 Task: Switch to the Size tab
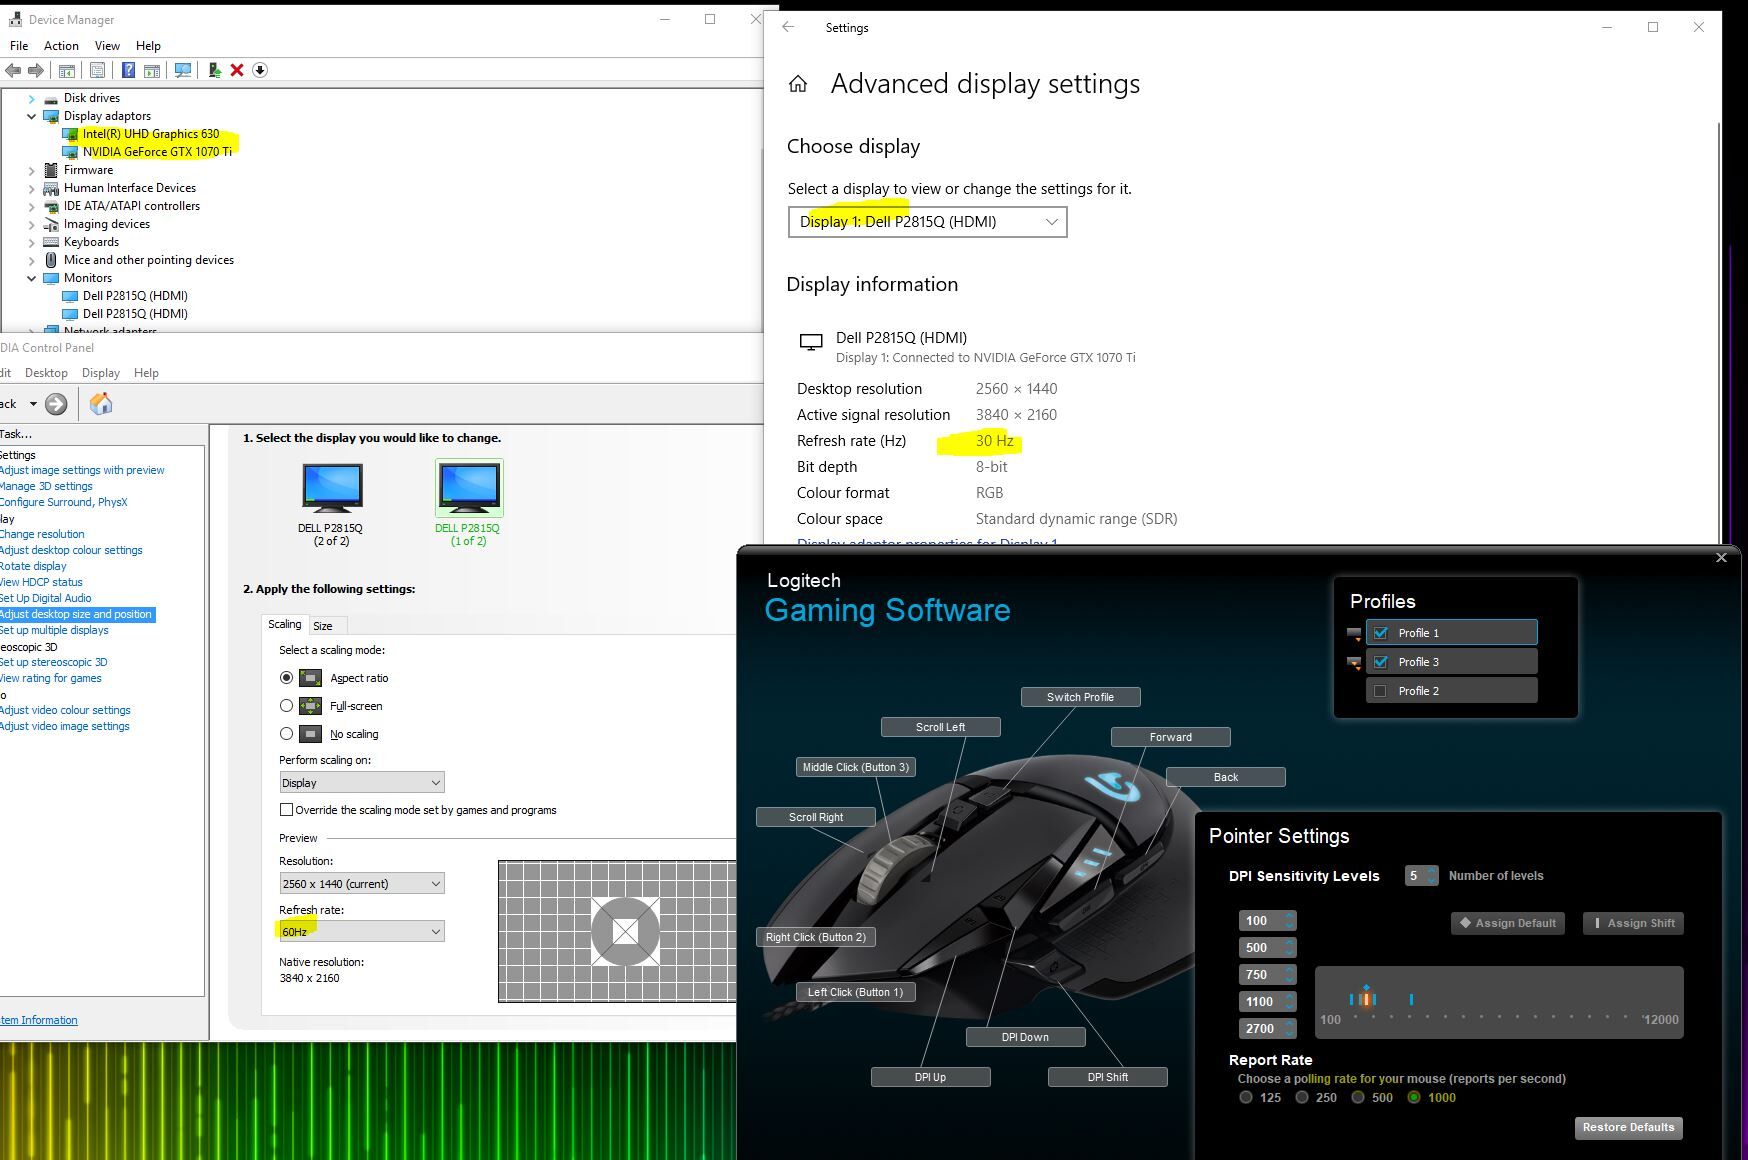coord(323,626)
